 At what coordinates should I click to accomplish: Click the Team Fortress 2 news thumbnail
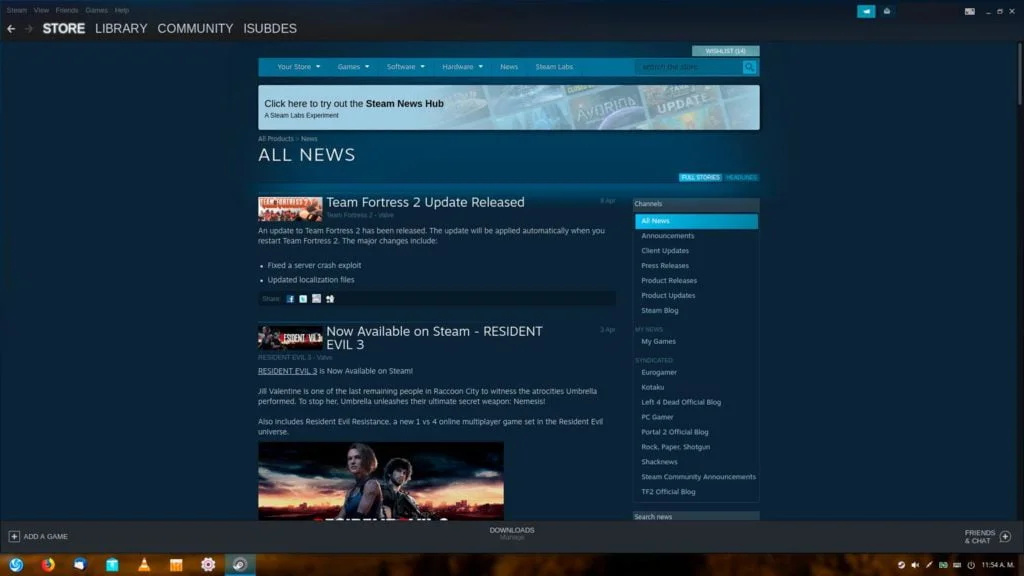(290, 209)
